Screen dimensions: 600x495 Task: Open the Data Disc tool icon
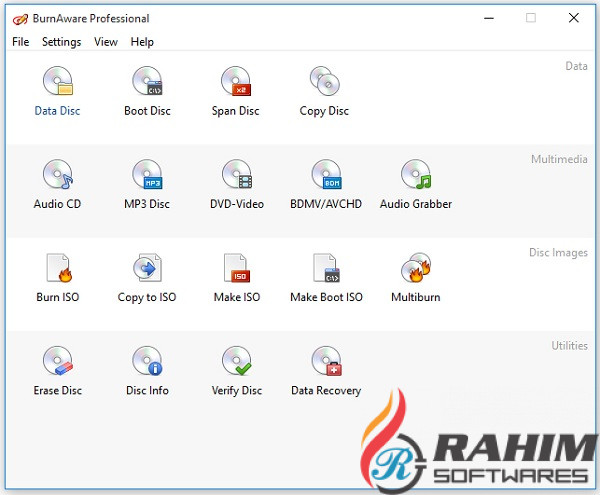point(57,81)
